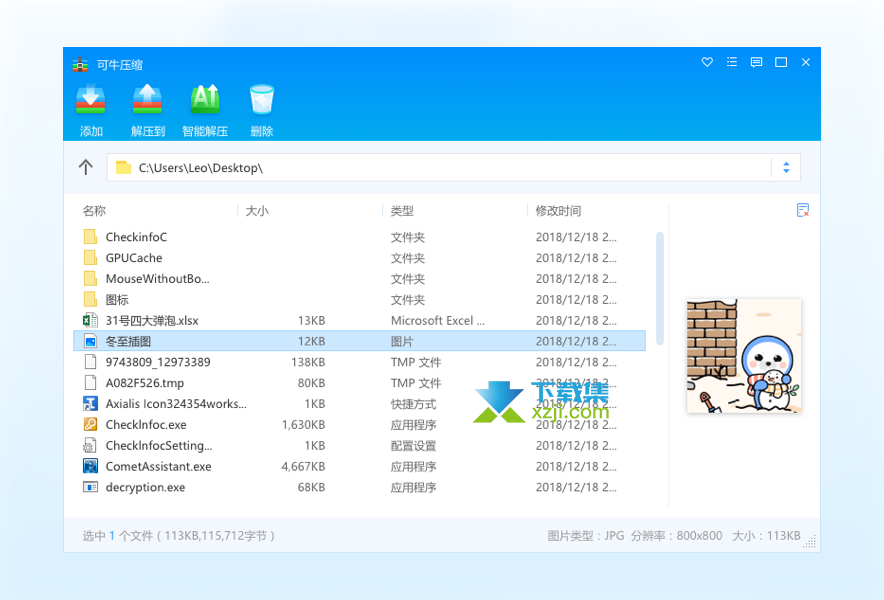Click status text 选中 1 个文件

(118, 536)
